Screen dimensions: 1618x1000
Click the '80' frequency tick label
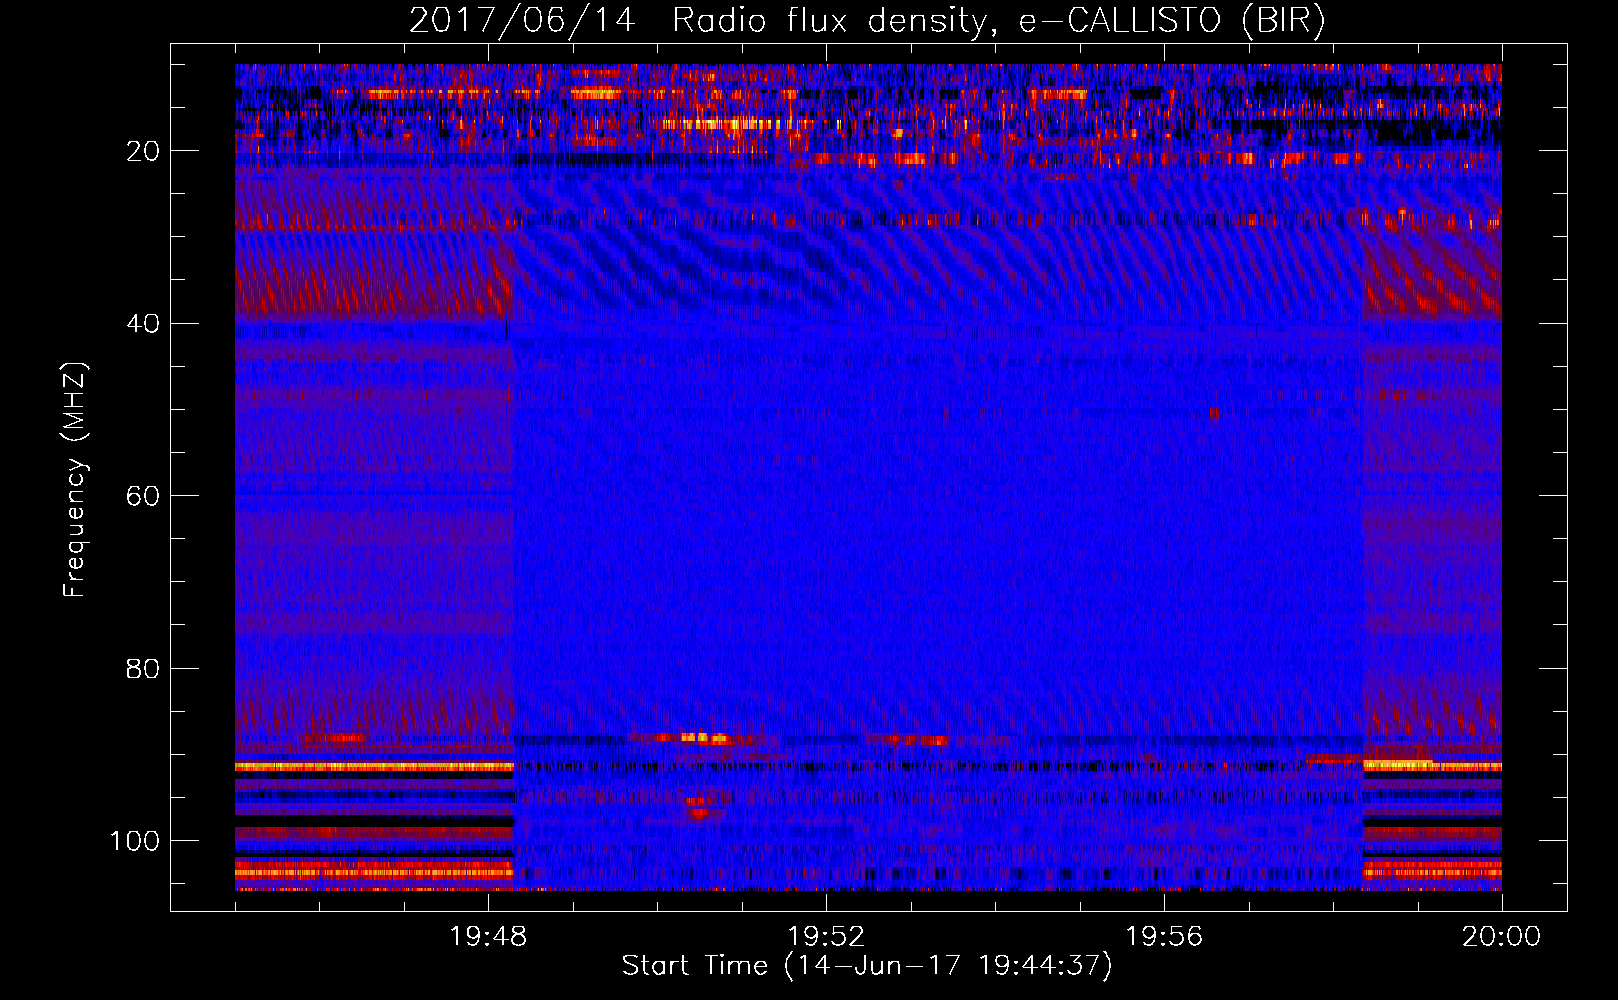click(x=143, y=668)
